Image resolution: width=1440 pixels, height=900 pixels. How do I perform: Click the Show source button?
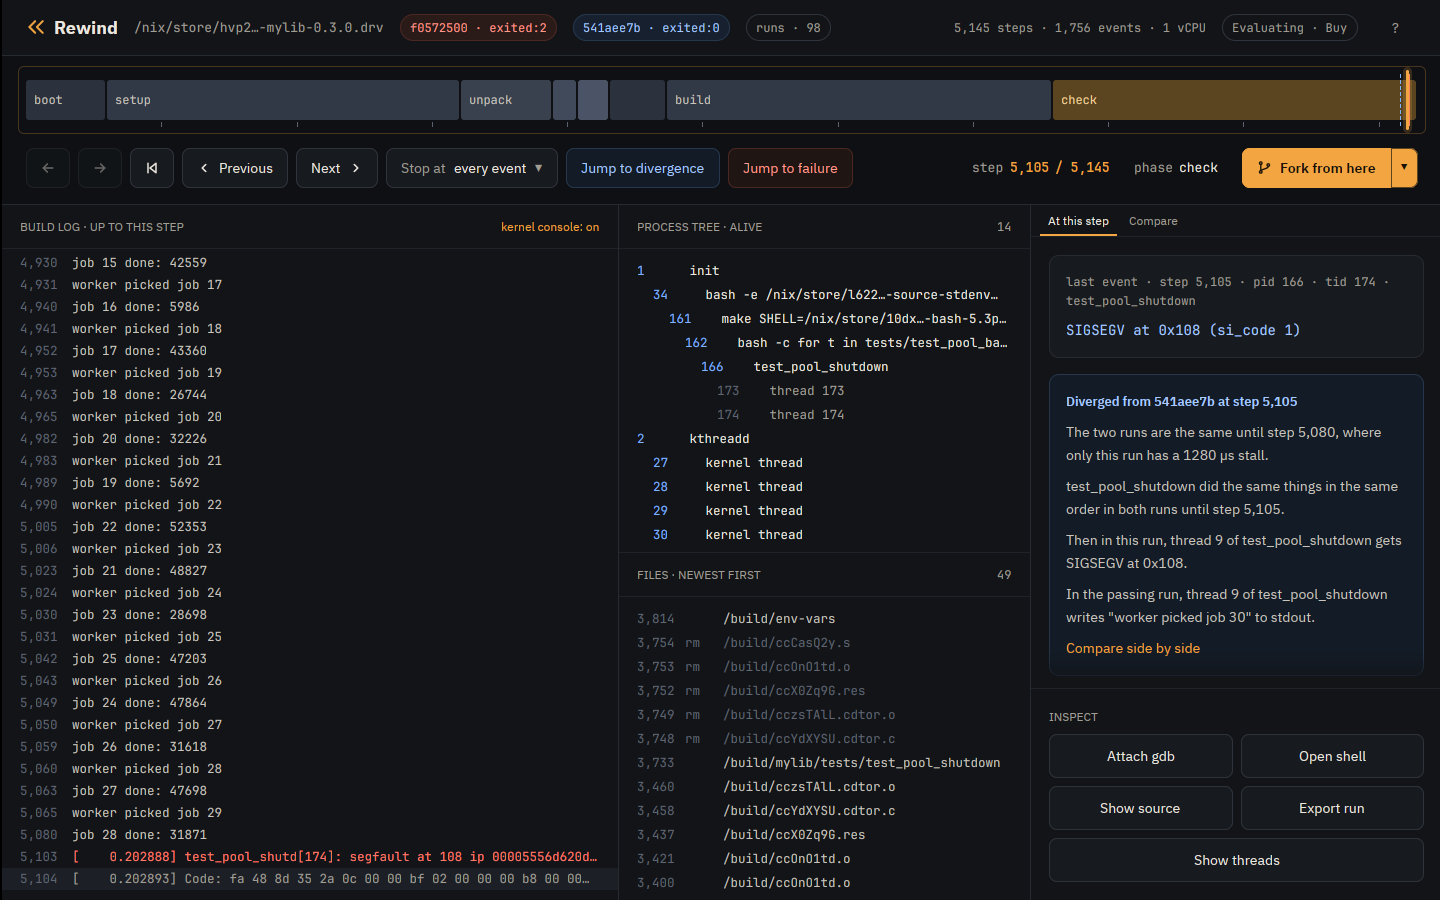tap(1141, 808)
